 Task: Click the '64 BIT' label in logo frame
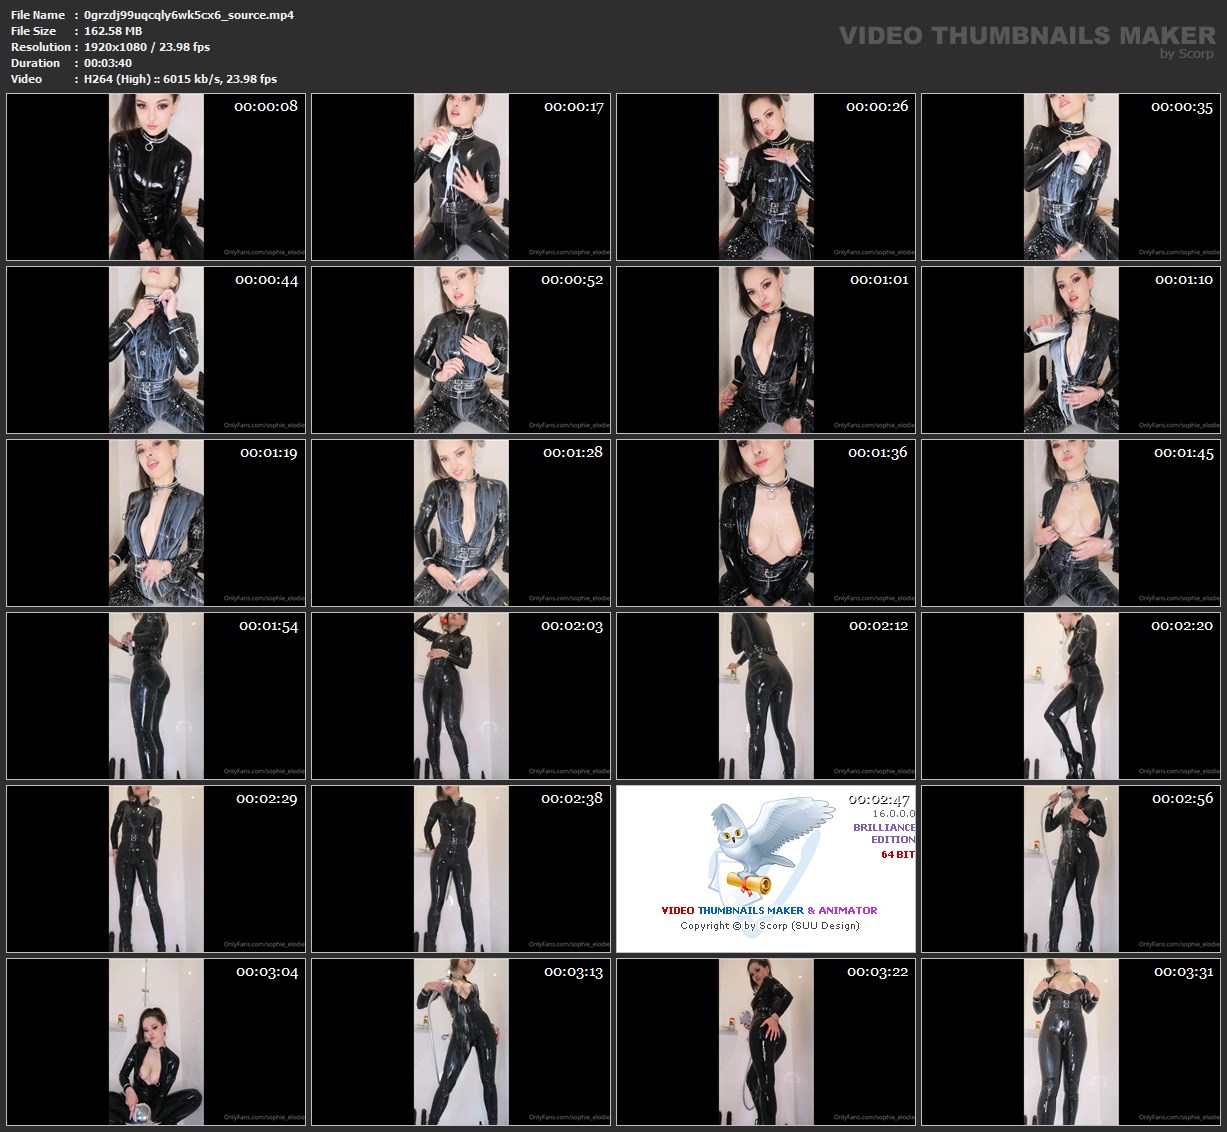point(897,855)
